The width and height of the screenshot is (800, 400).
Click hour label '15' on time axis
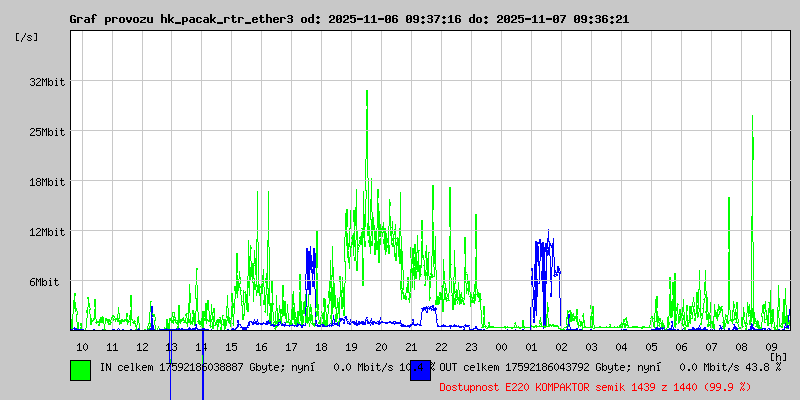(x=232, y=347)
